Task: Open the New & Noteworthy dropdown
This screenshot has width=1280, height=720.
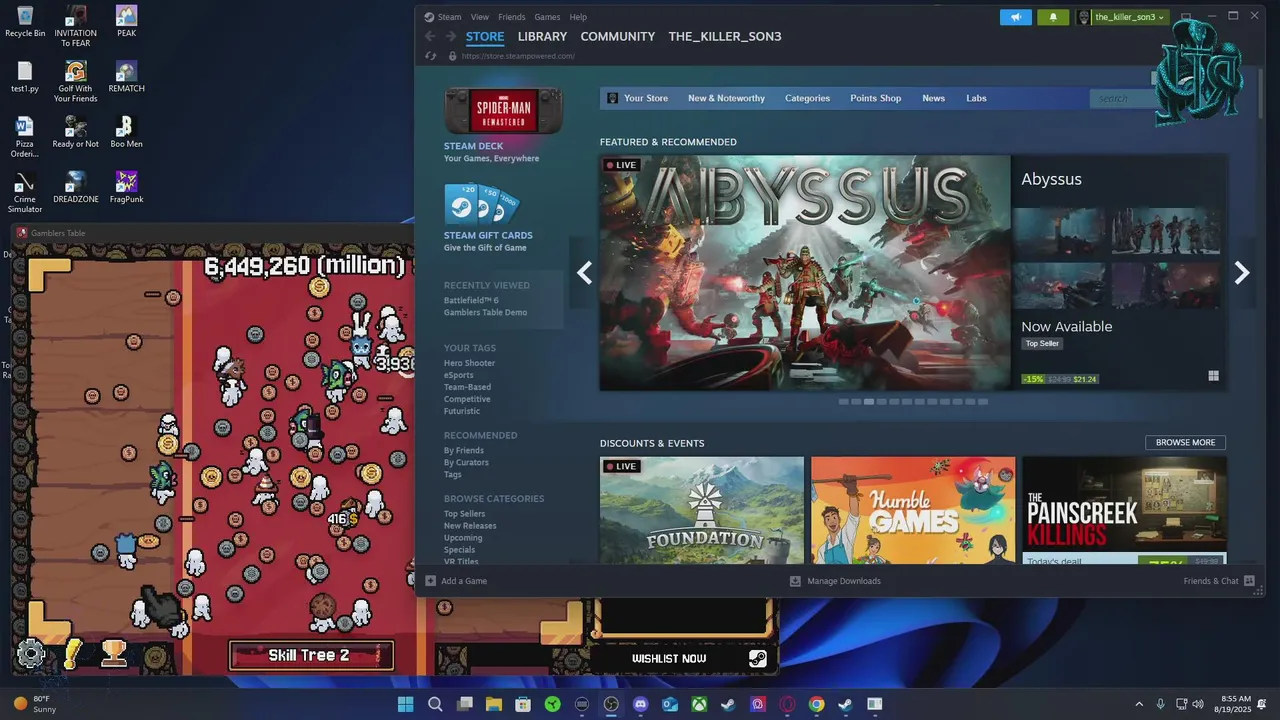Action: [x=726, y=98]
